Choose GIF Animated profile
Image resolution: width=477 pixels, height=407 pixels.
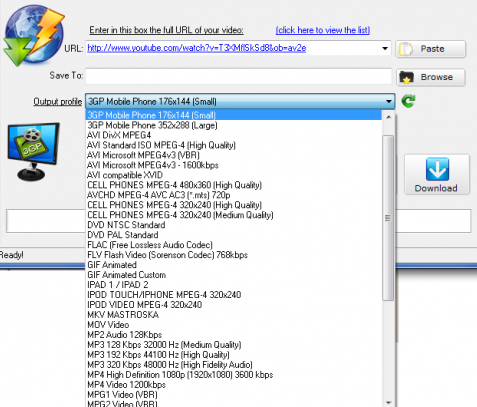(234, 265)
